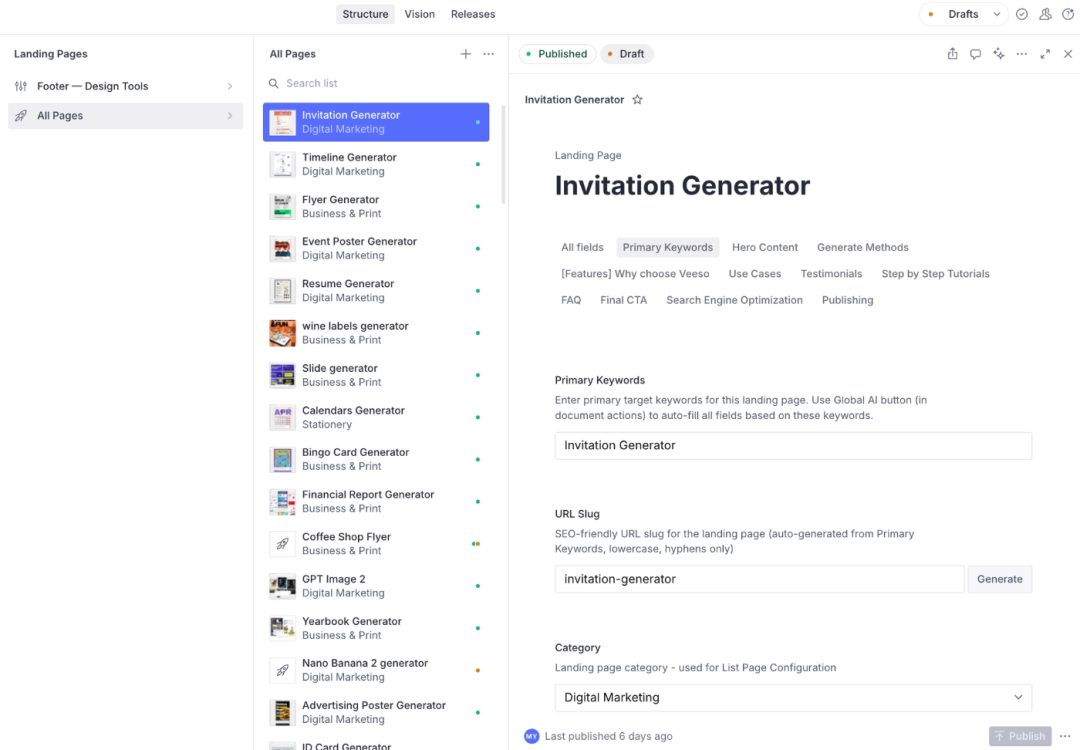
Task: Open the Final CTA tab
Action: [623, 300]
